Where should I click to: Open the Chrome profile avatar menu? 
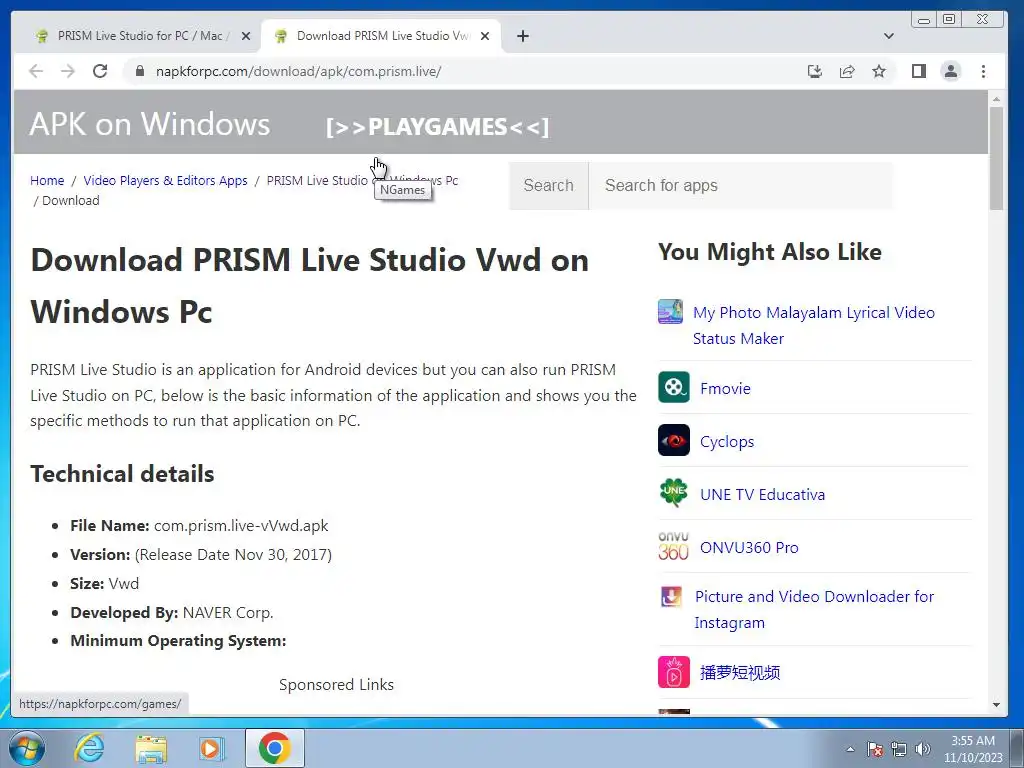point(951,71)
